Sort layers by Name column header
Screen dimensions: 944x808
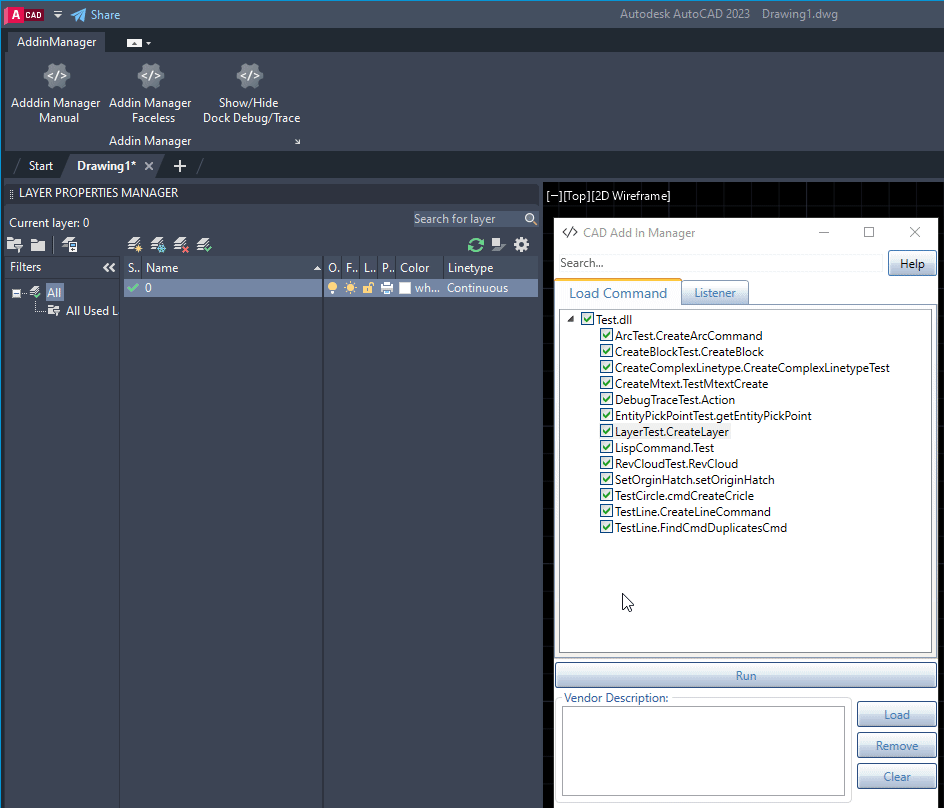232,268
